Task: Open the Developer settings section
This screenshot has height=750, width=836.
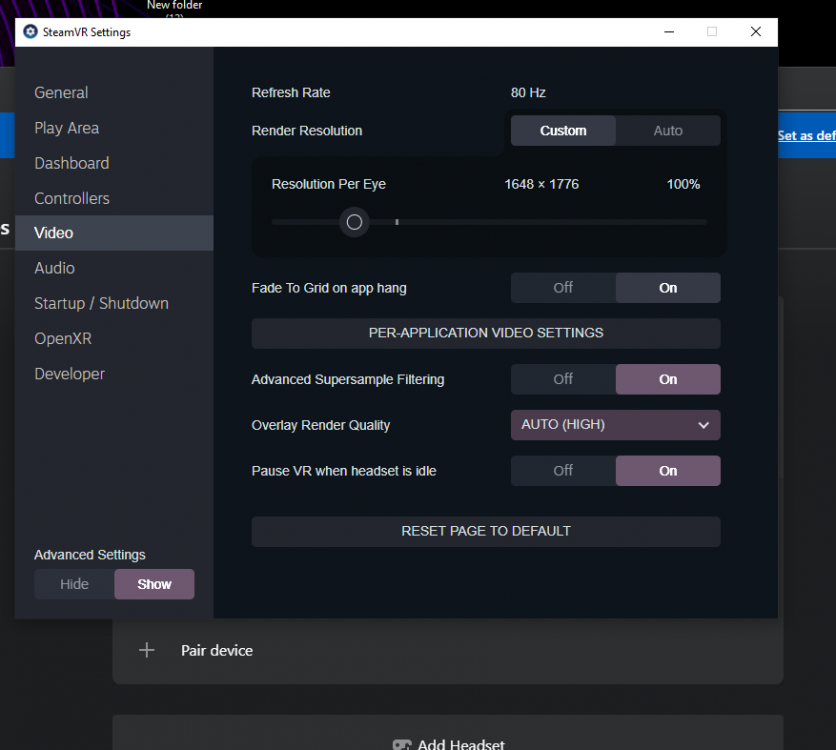Action: coord(69,373)
